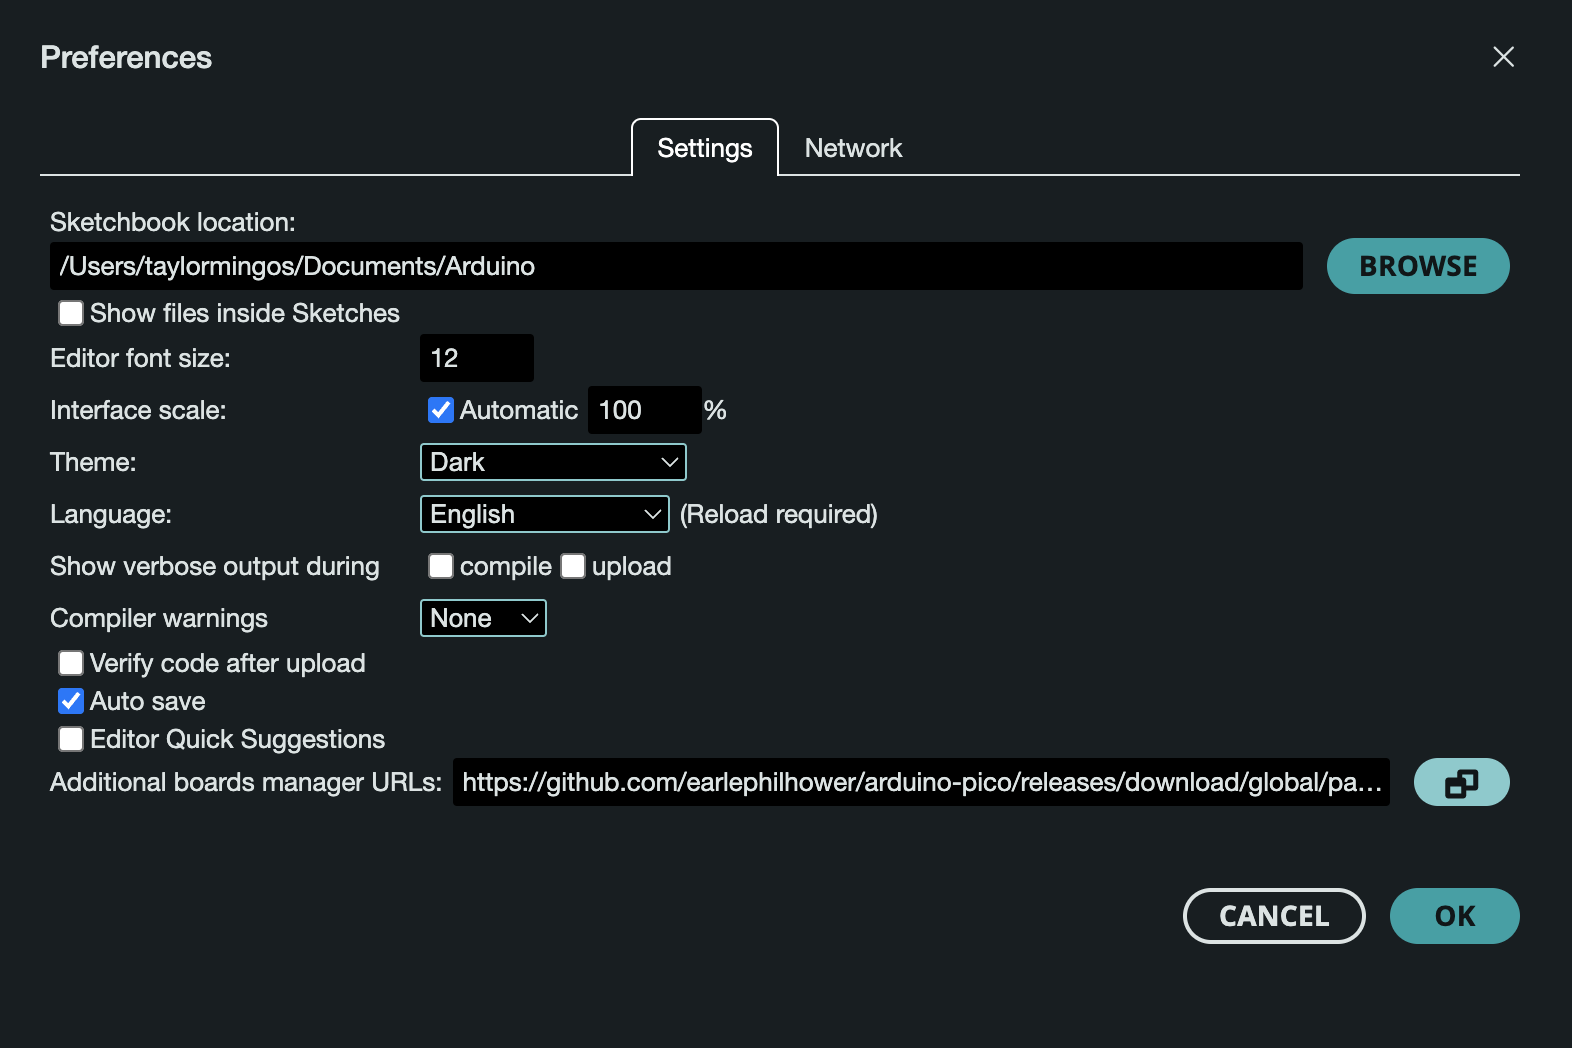Open the Compiler warnings dropdown showing None
Image resolution: width=1572 pixels, height=1048 pixels.
[483, 618]
